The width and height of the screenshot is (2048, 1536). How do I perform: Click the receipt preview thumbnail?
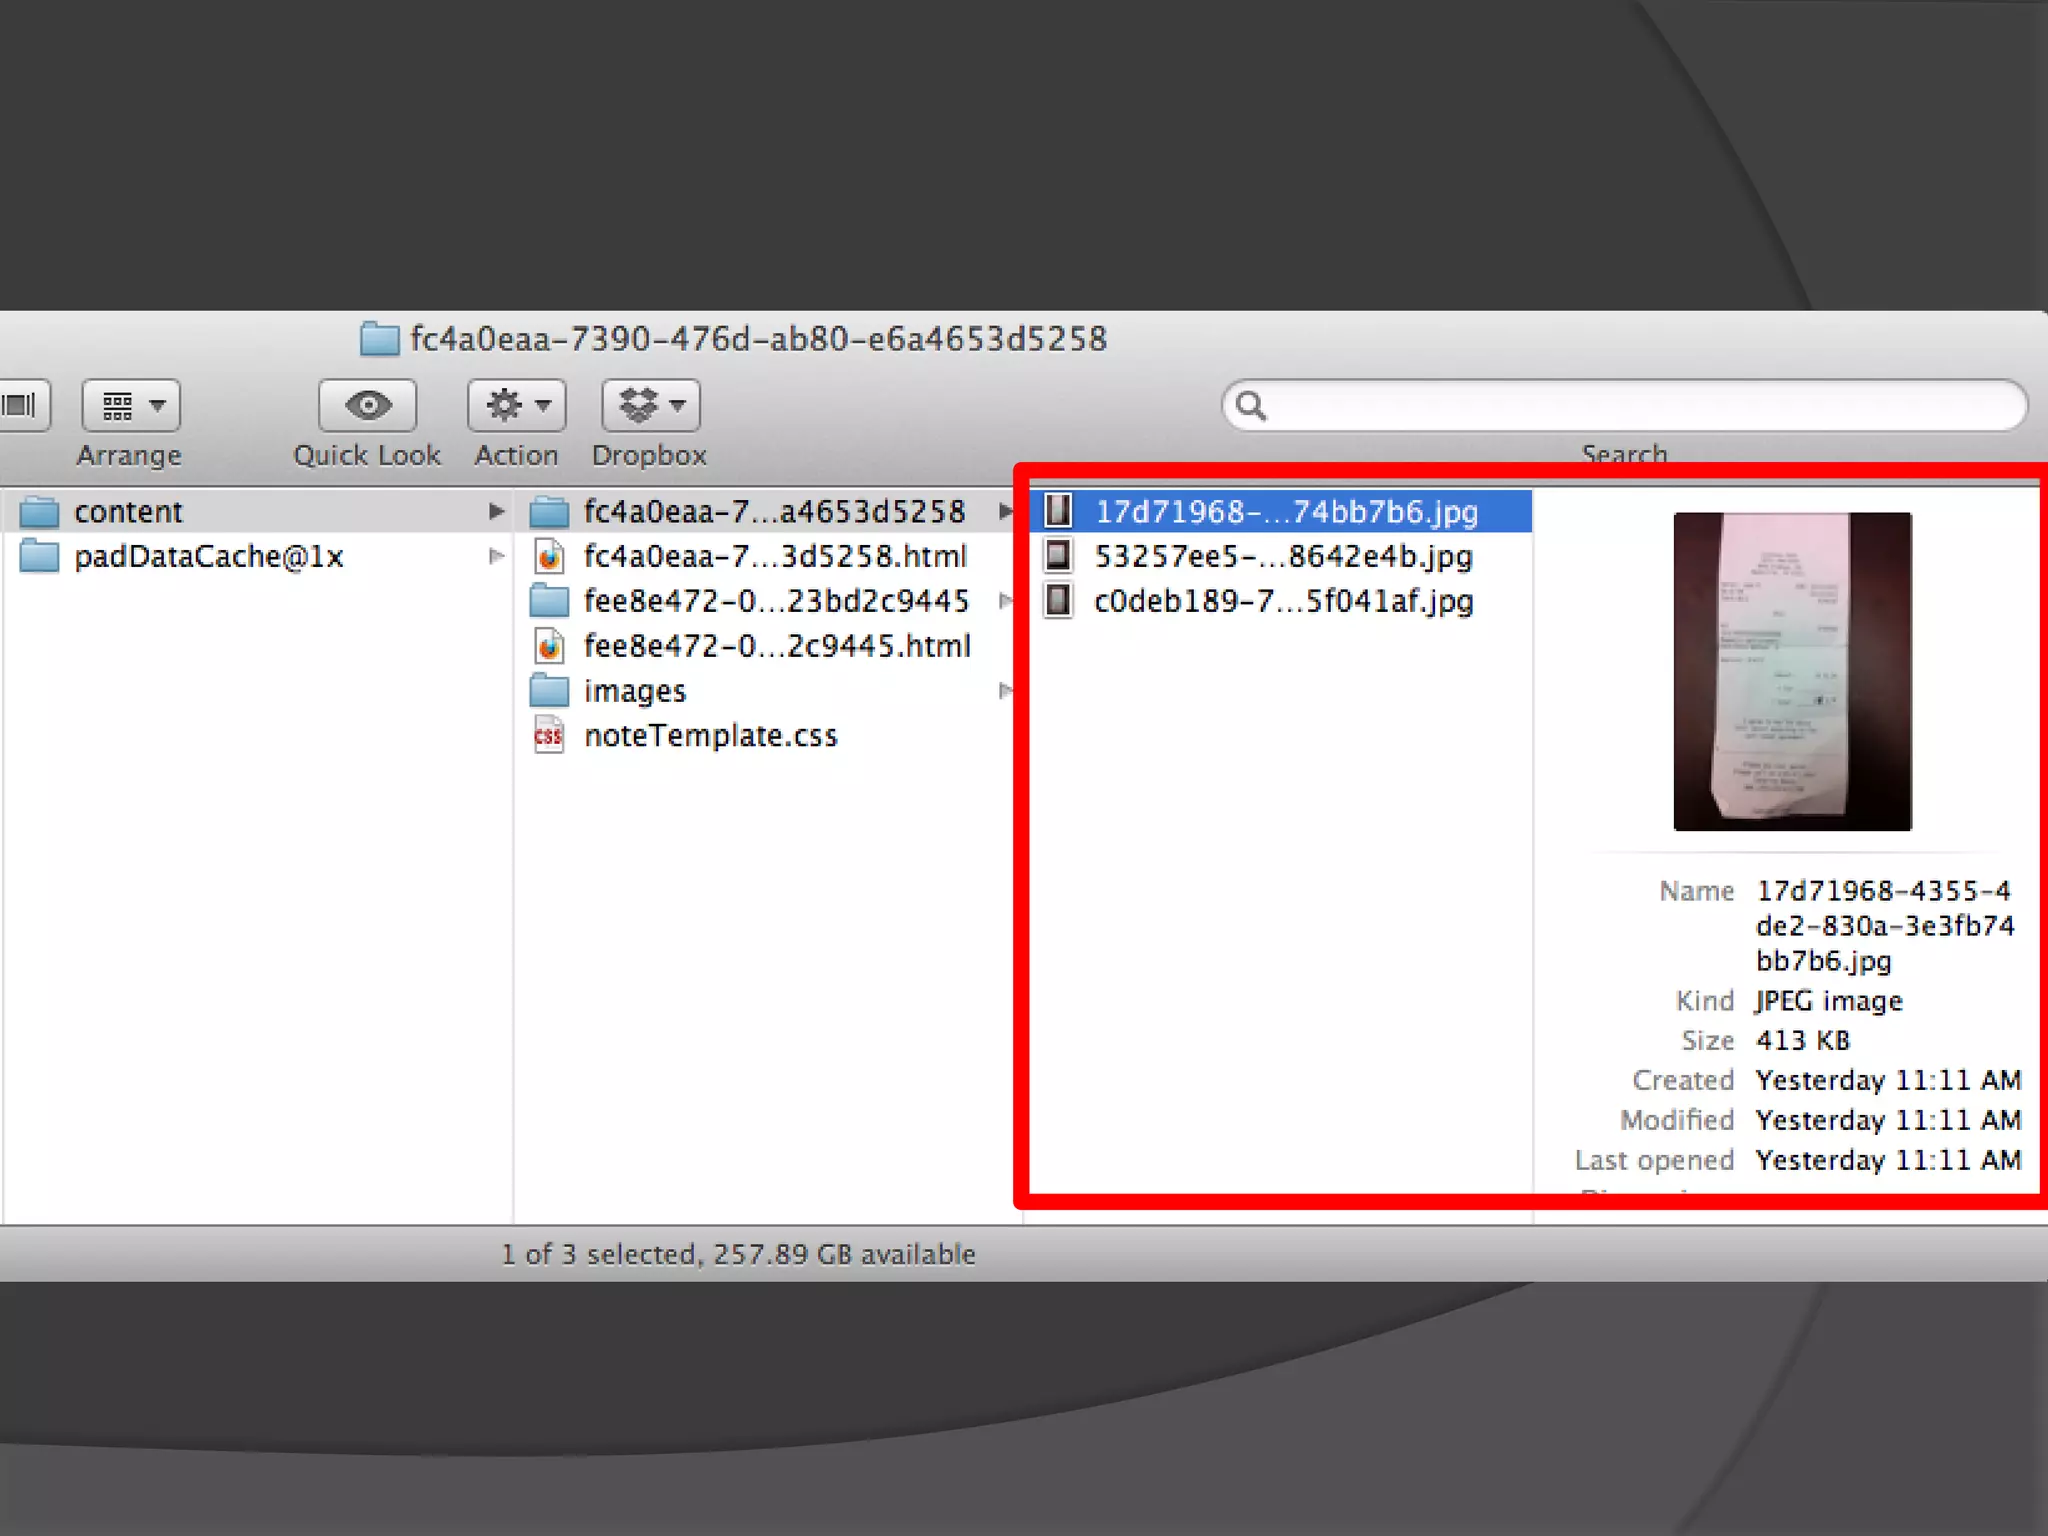(1792, 671)
